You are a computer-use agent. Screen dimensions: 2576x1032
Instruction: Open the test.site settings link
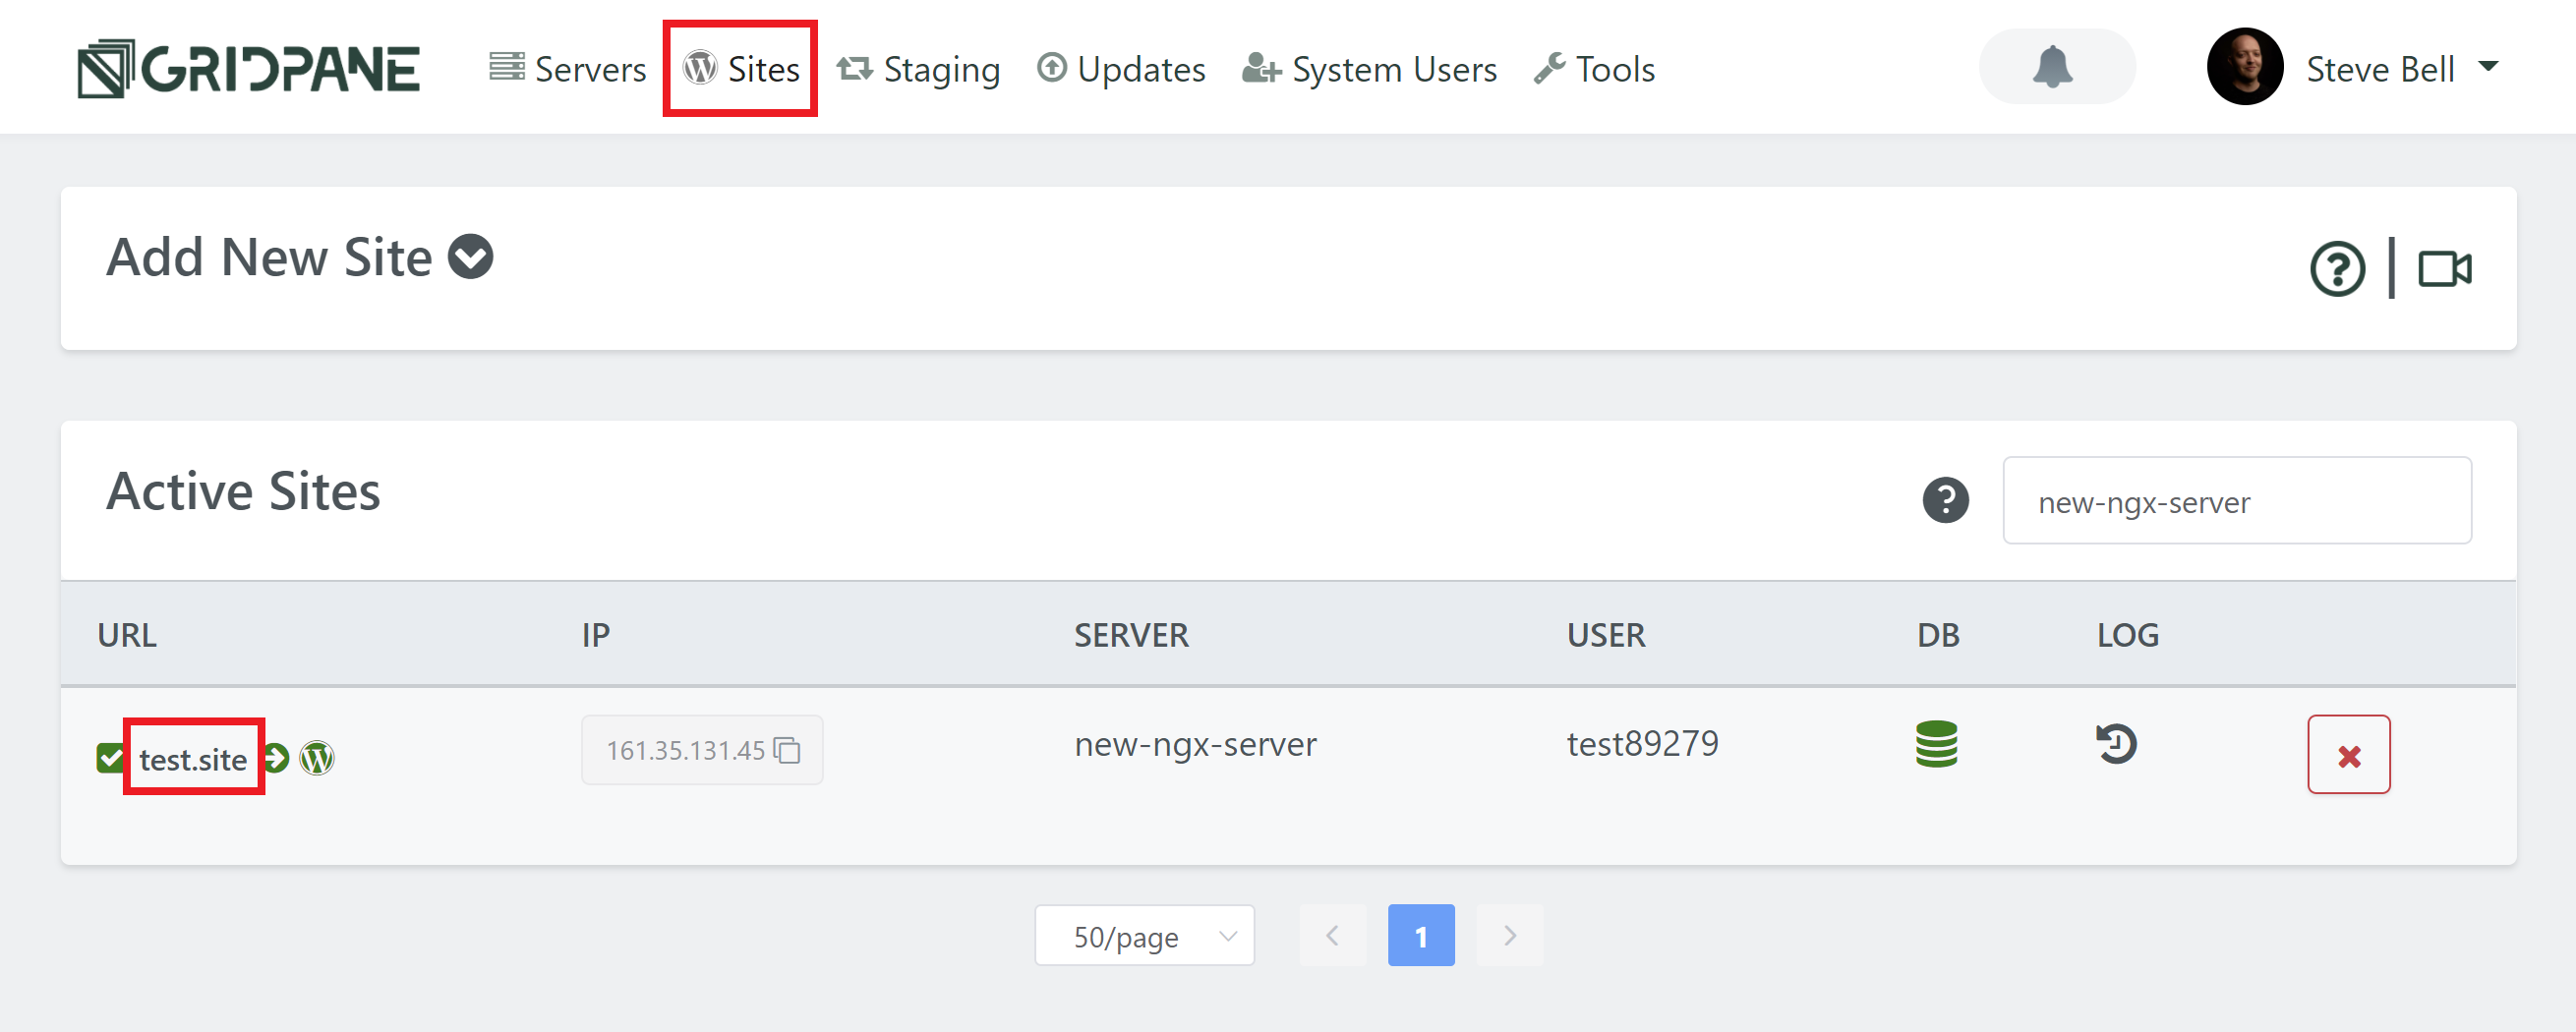pos(193,759)
